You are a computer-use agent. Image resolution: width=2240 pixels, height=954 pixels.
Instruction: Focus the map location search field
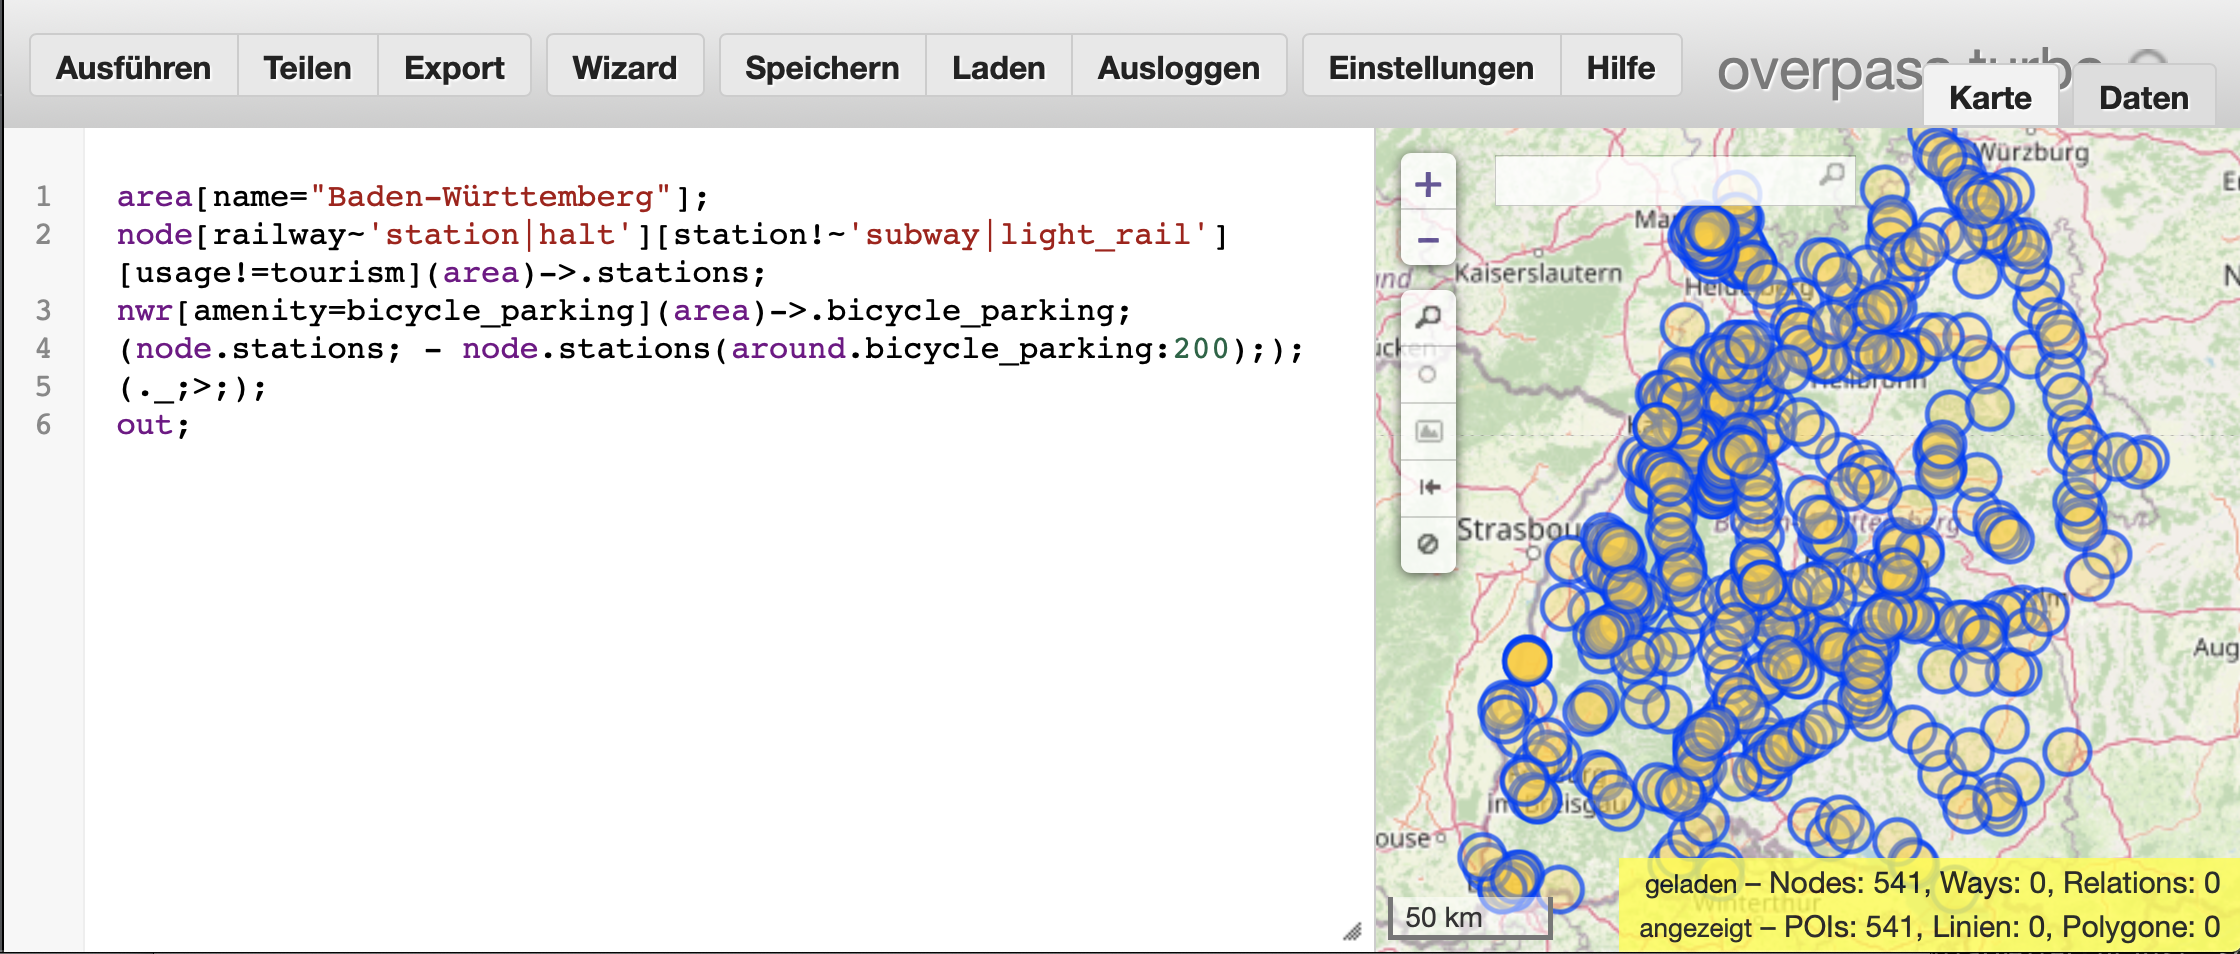point(1660,178)
